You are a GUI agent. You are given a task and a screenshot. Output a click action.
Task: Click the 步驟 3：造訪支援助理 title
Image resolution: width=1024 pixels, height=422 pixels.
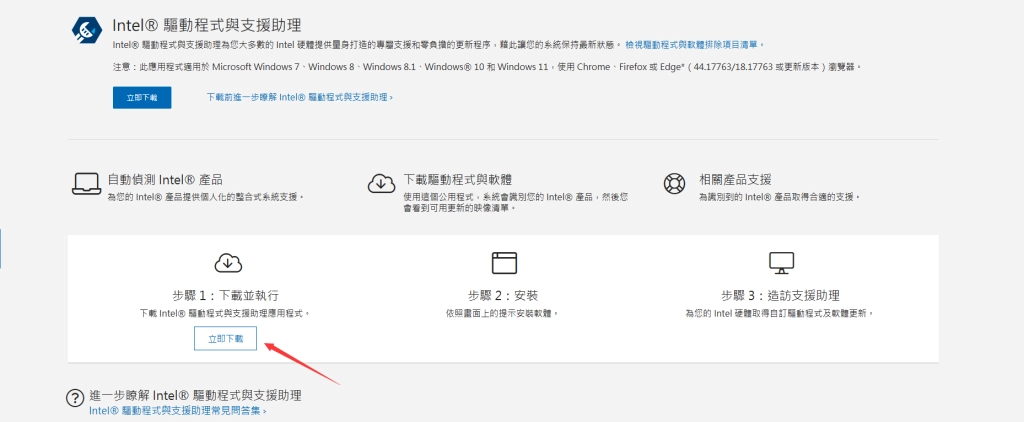[780, 295]
